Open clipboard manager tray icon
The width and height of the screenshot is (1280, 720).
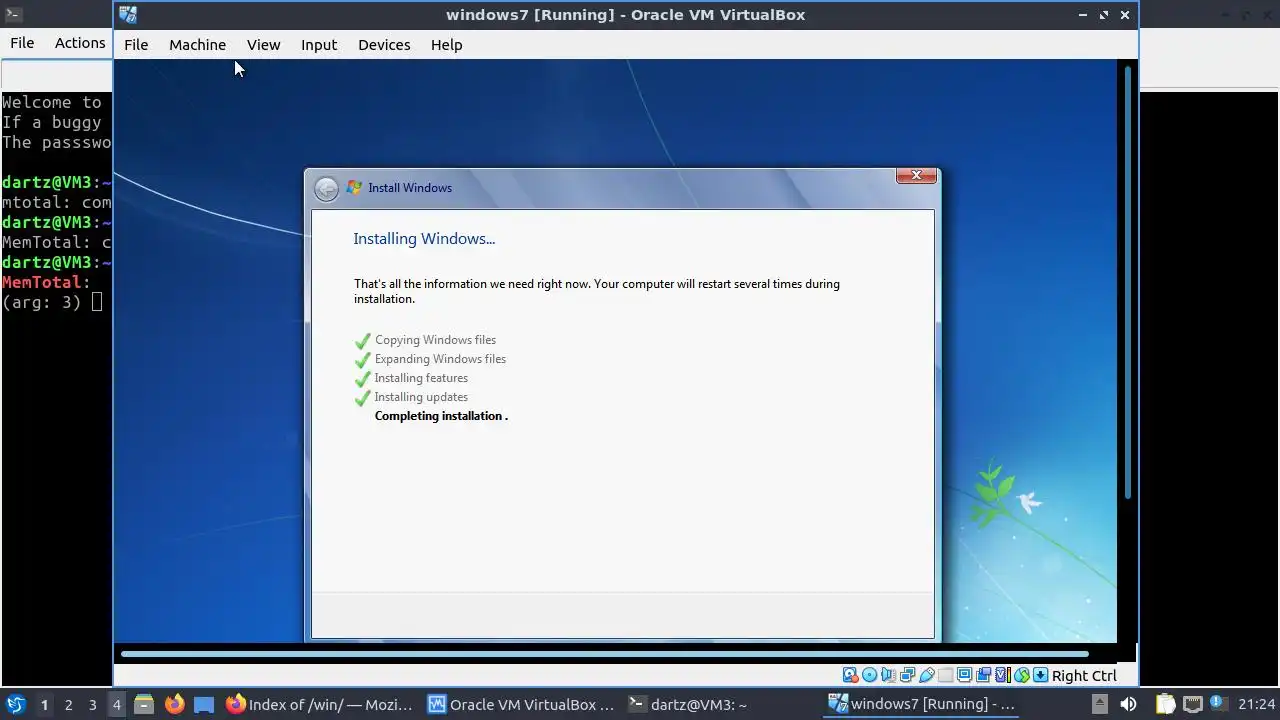point(1165,704)
